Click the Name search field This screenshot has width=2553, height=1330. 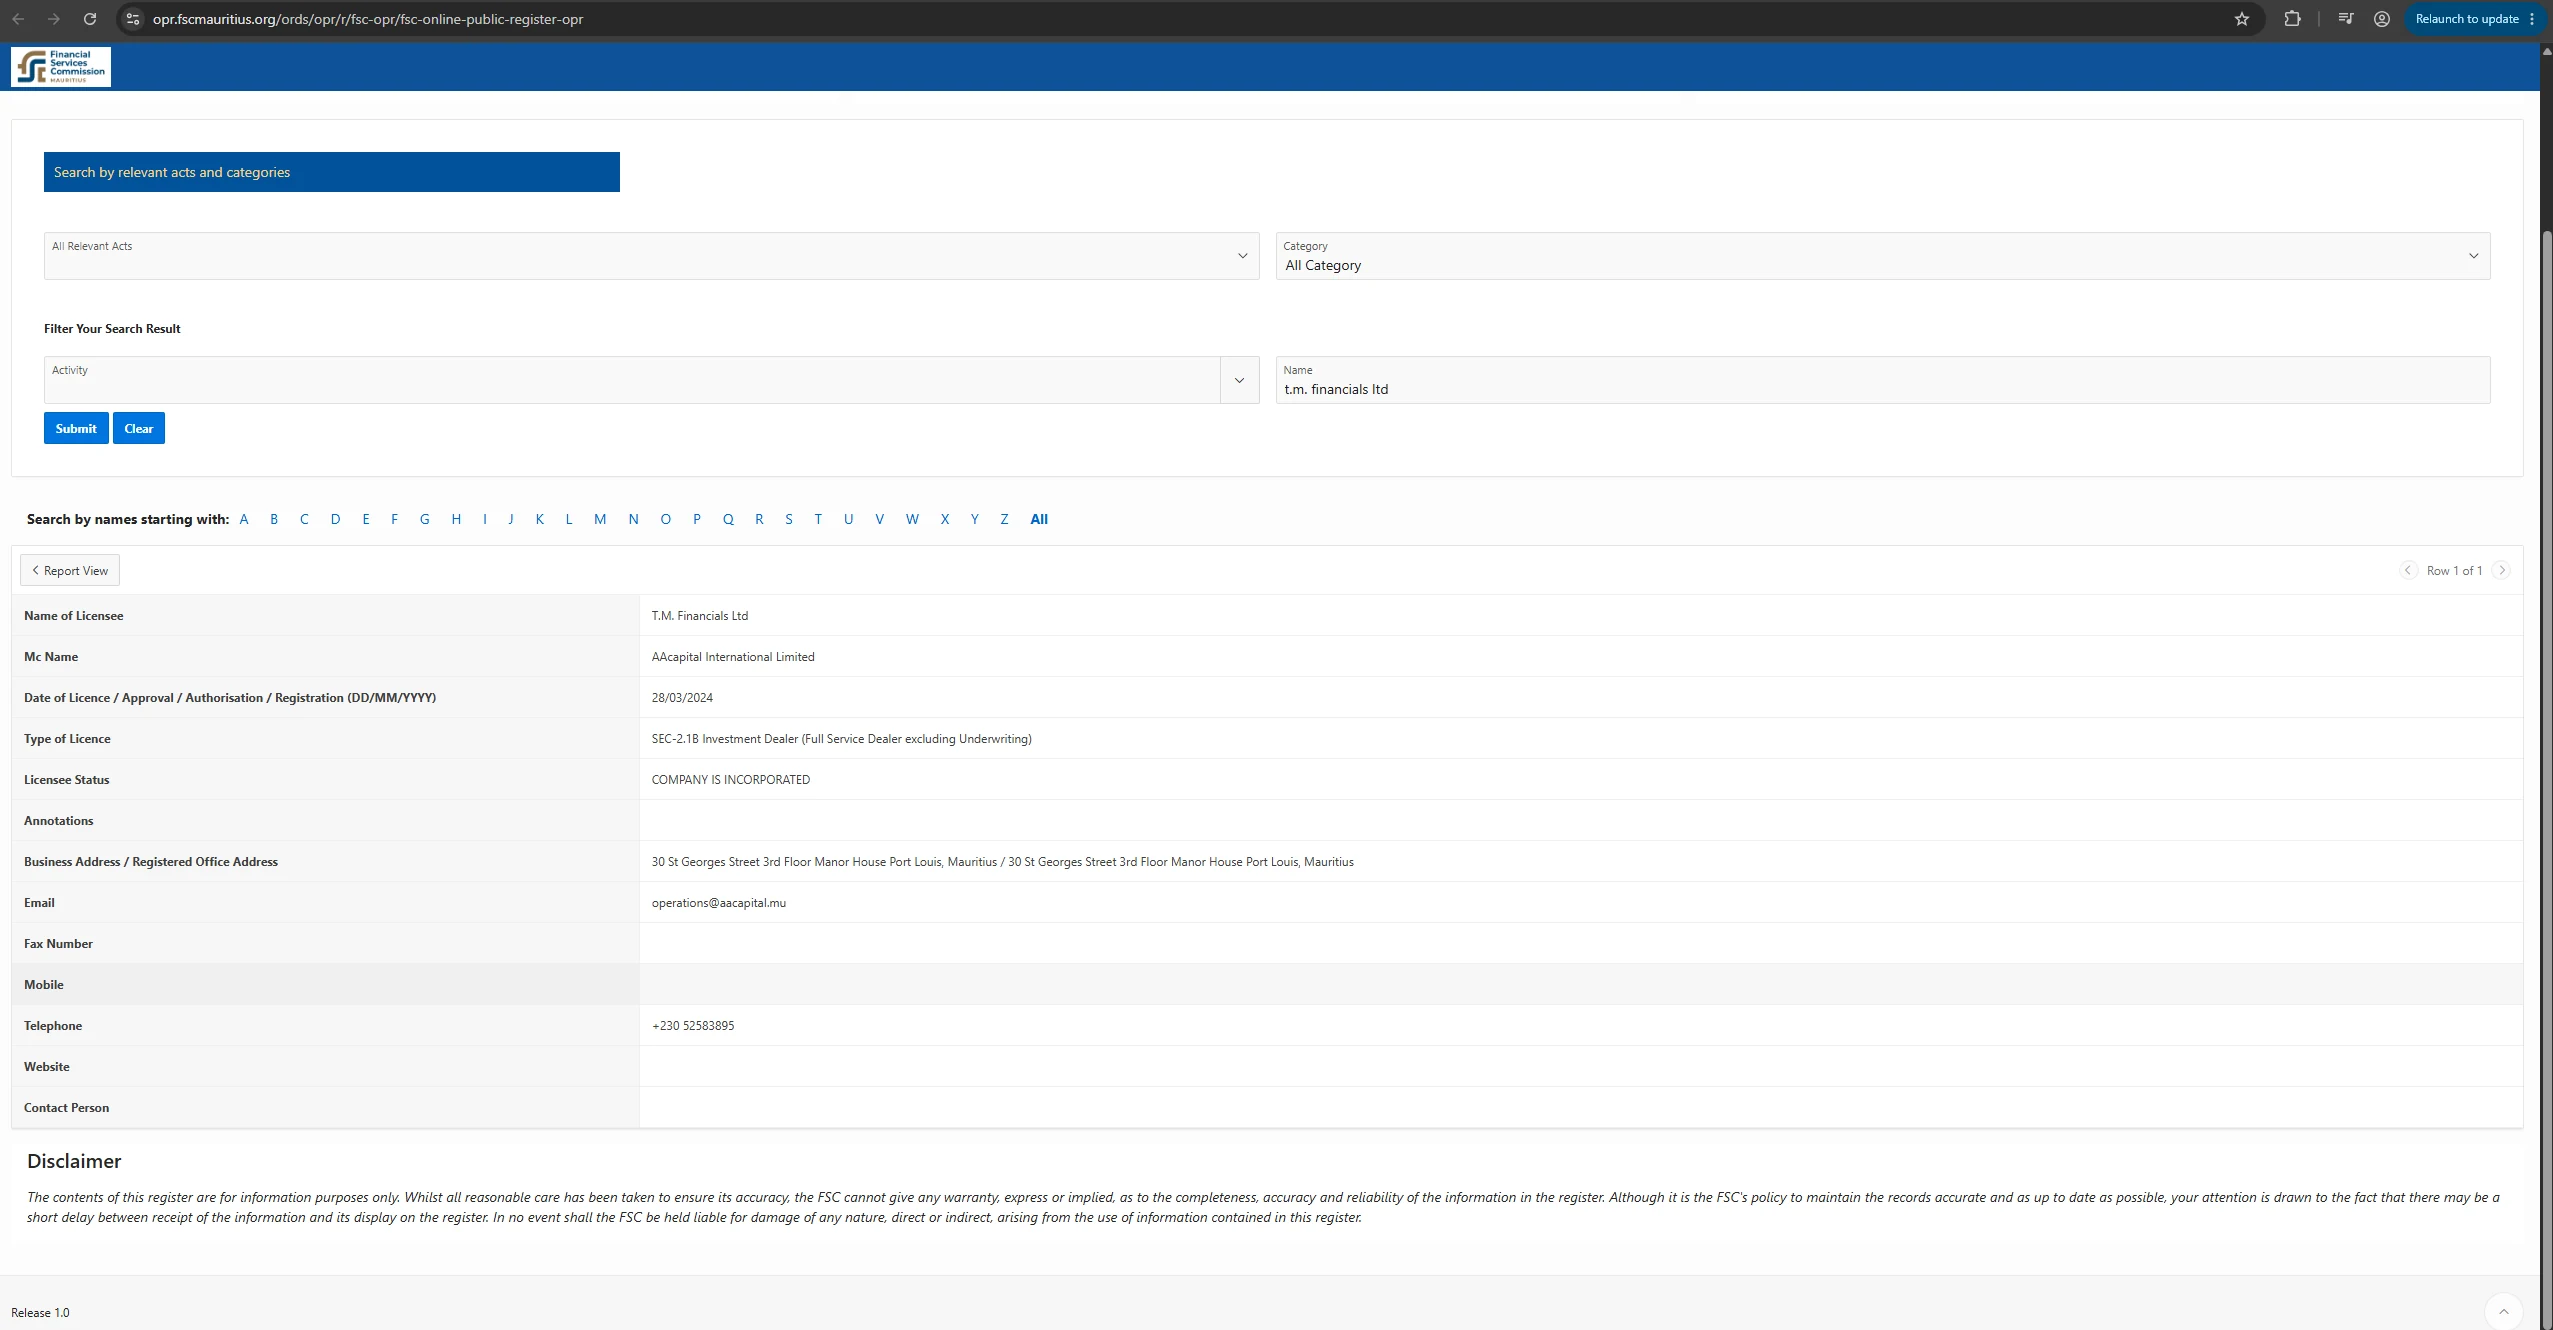[x=1883, y=380]
